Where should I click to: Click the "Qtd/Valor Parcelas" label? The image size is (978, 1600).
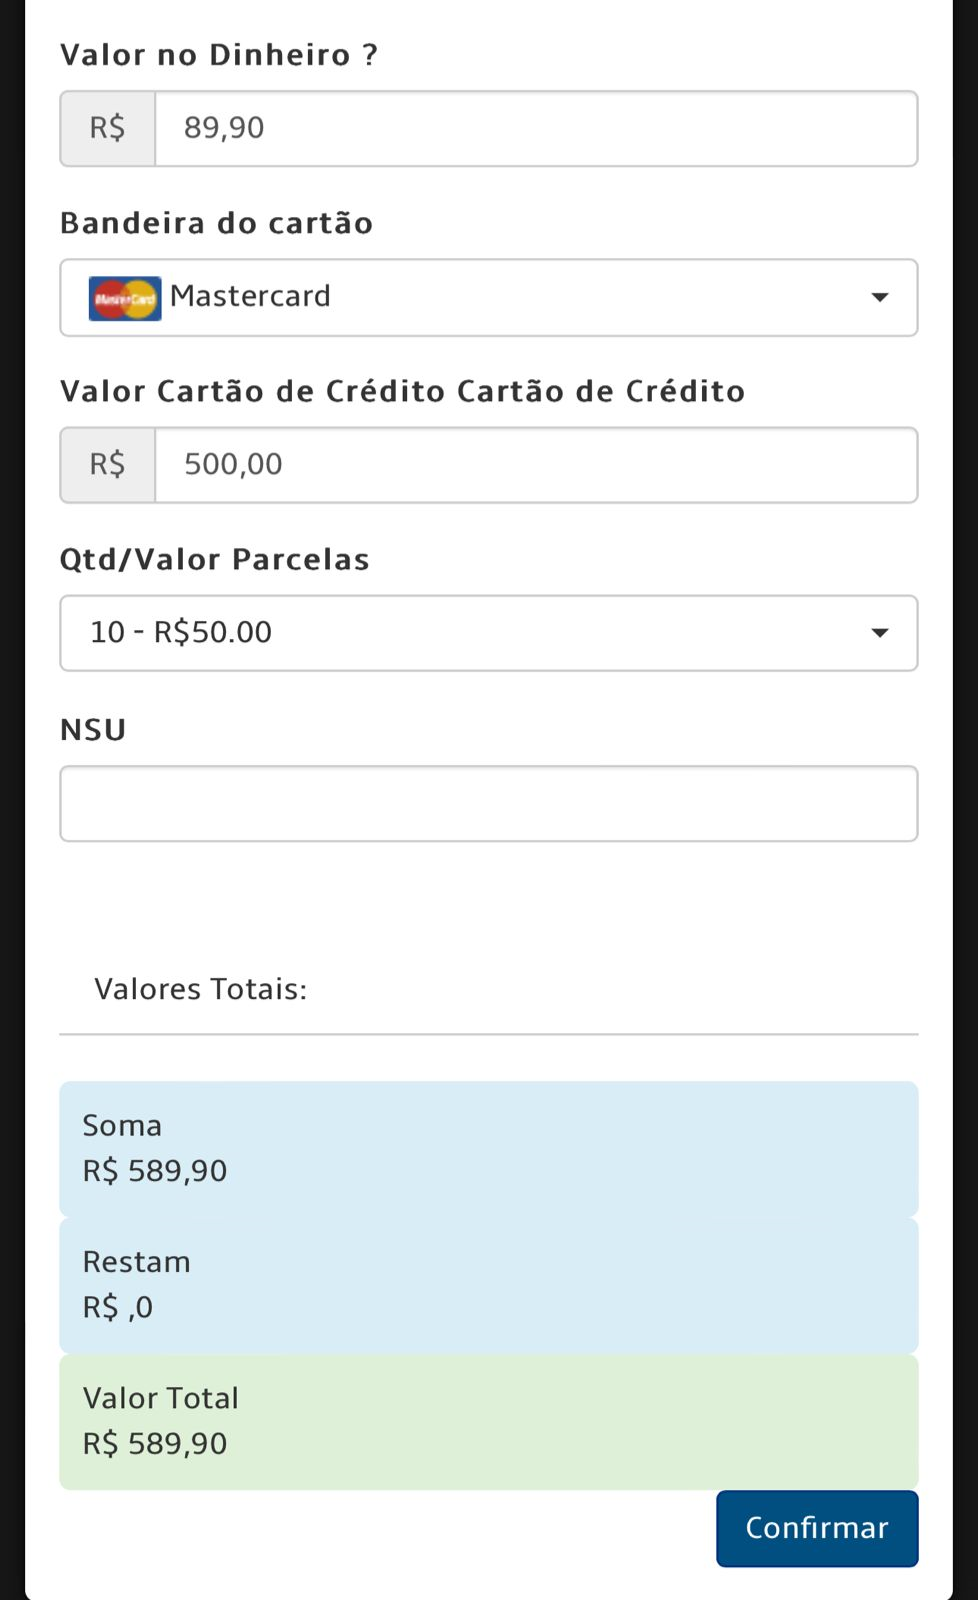click(214, 559)
